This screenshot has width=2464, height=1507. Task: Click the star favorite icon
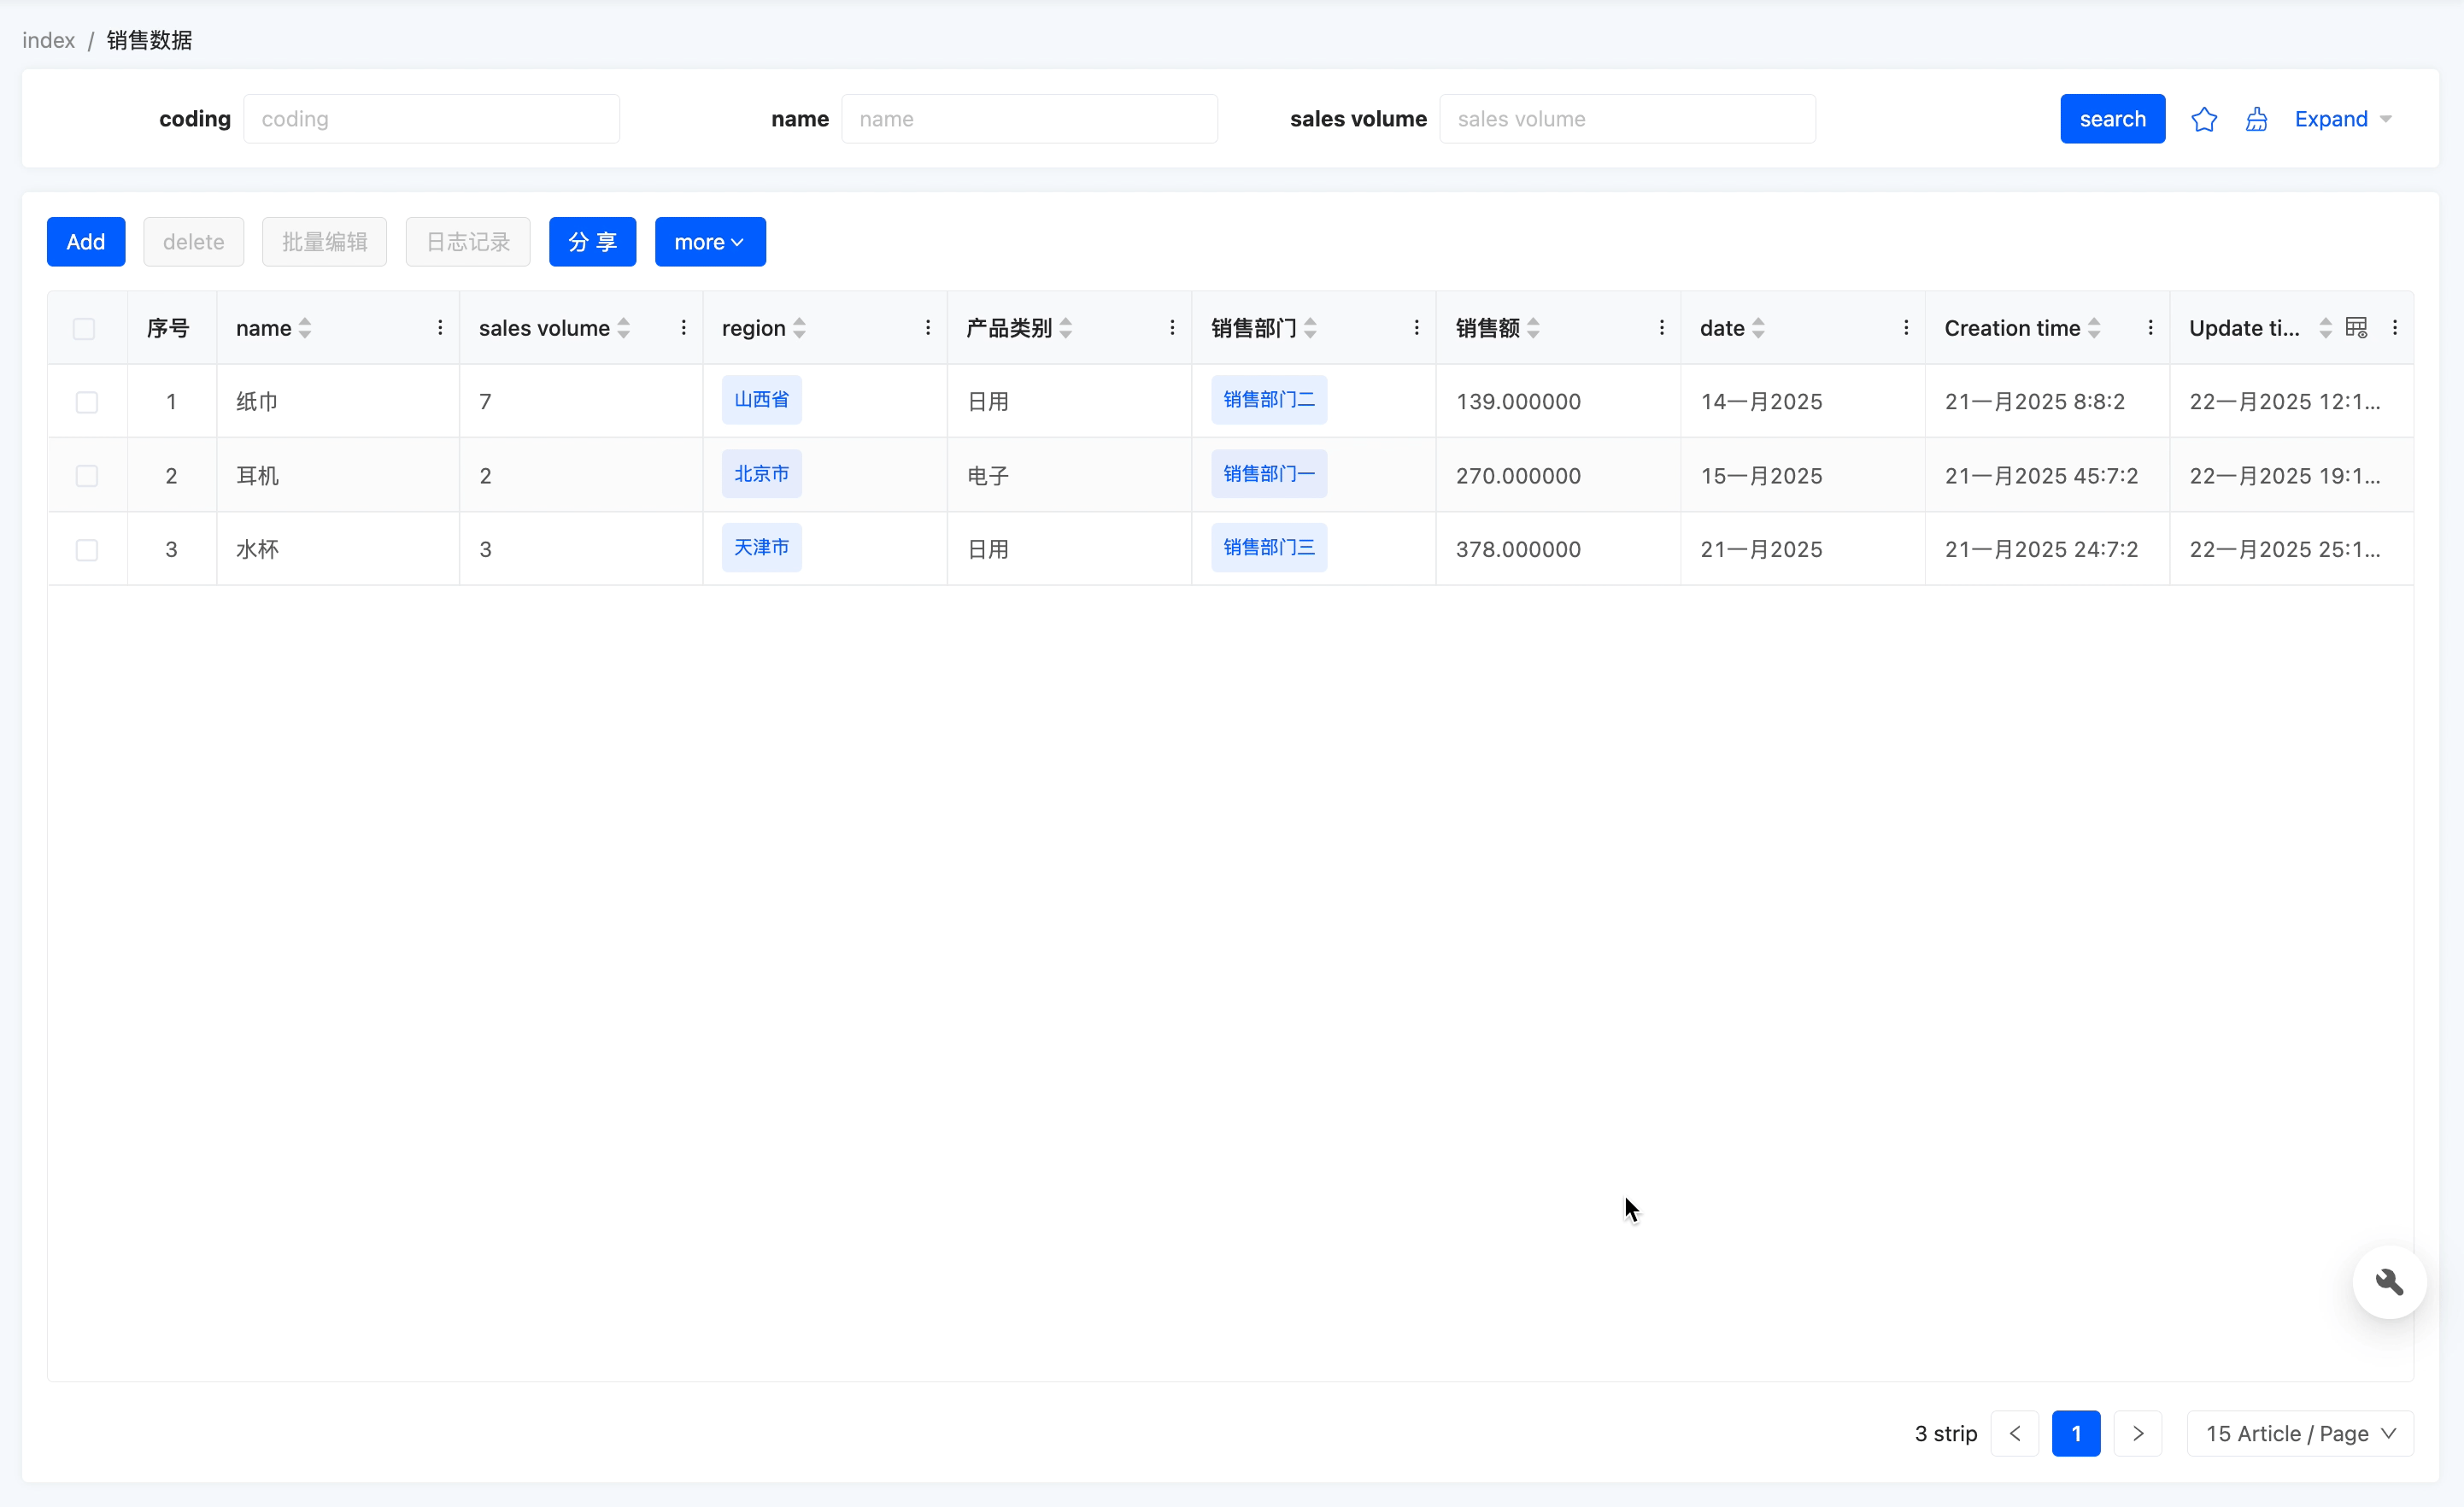click(x=2203, y=119)
